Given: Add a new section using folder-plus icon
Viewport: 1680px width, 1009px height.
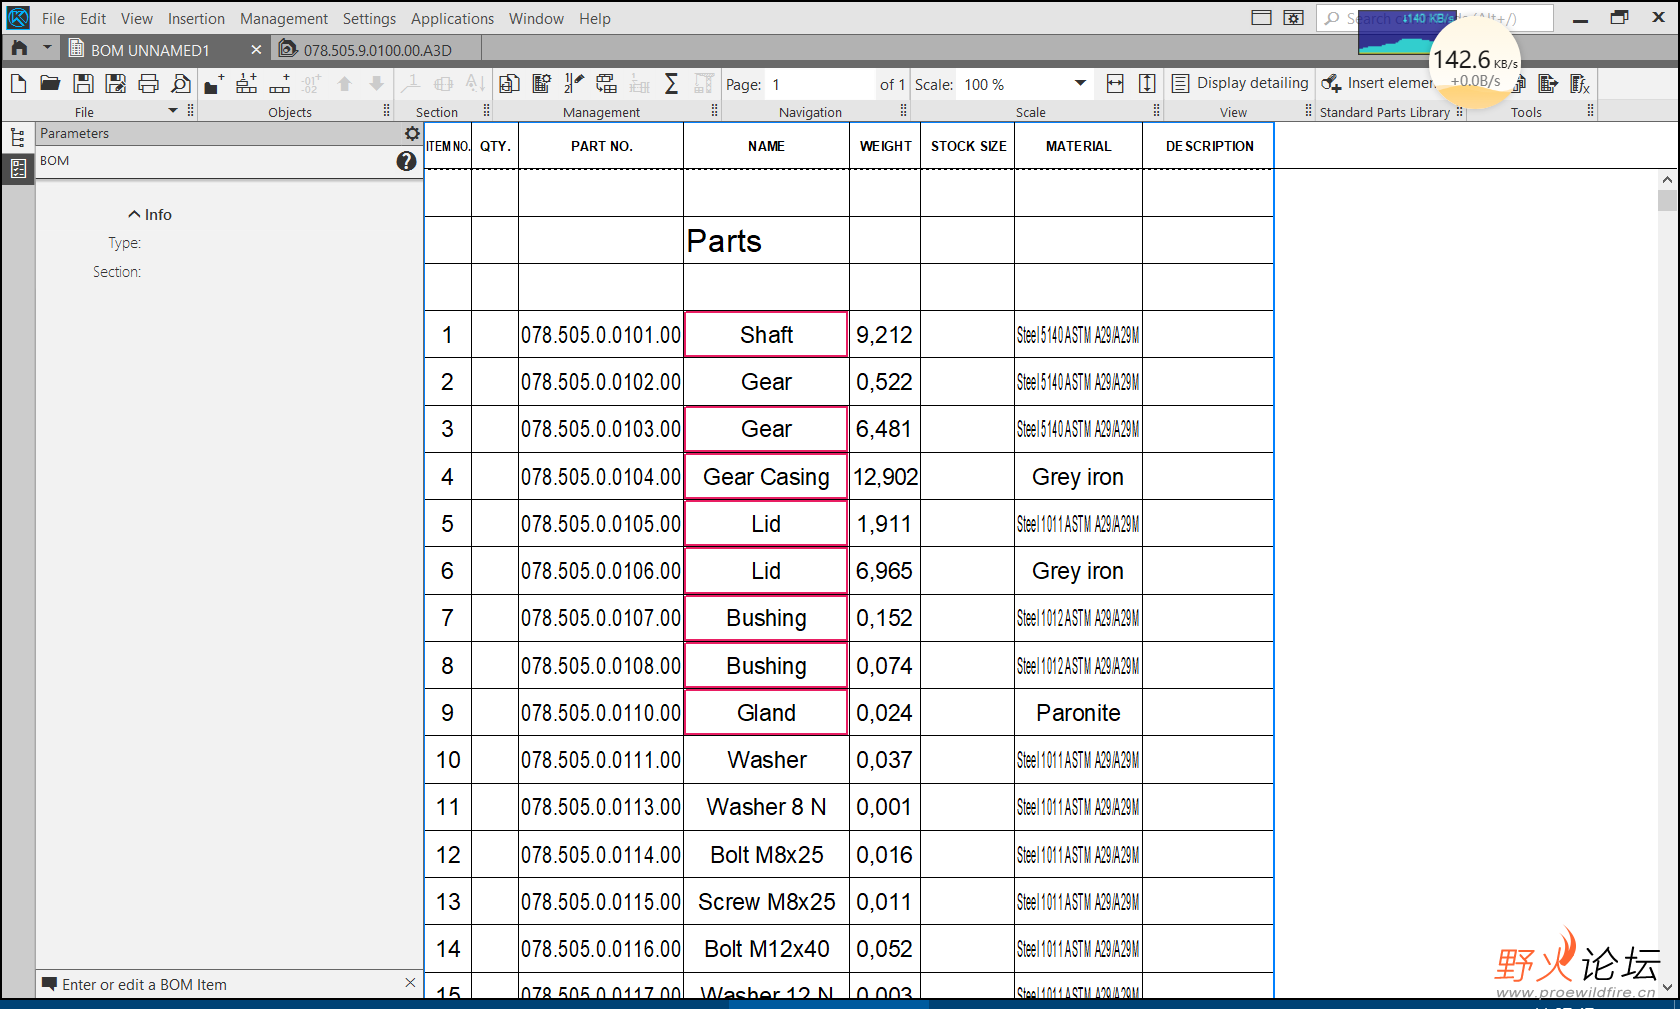Looking at the screenshot, I should click(214, 84).
